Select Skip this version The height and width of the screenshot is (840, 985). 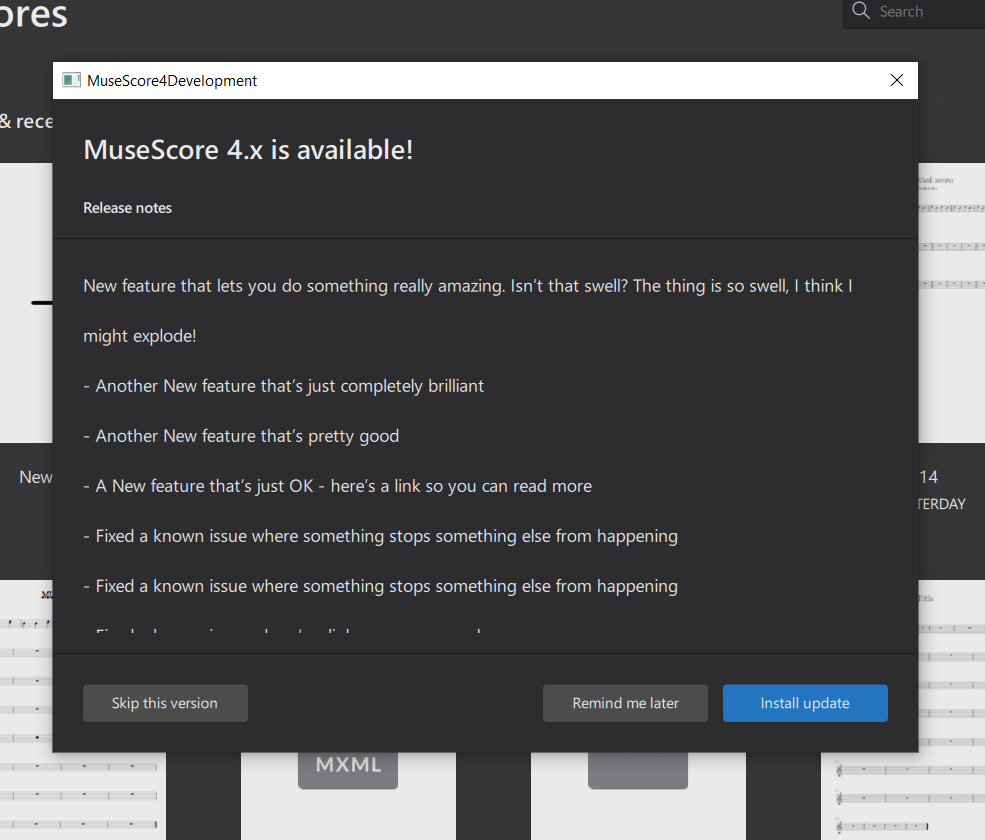coord(165,703)
